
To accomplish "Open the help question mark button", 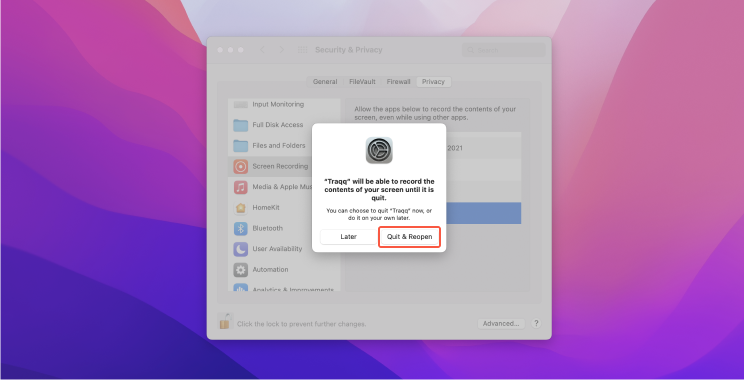I will click(x=536, y=324).
